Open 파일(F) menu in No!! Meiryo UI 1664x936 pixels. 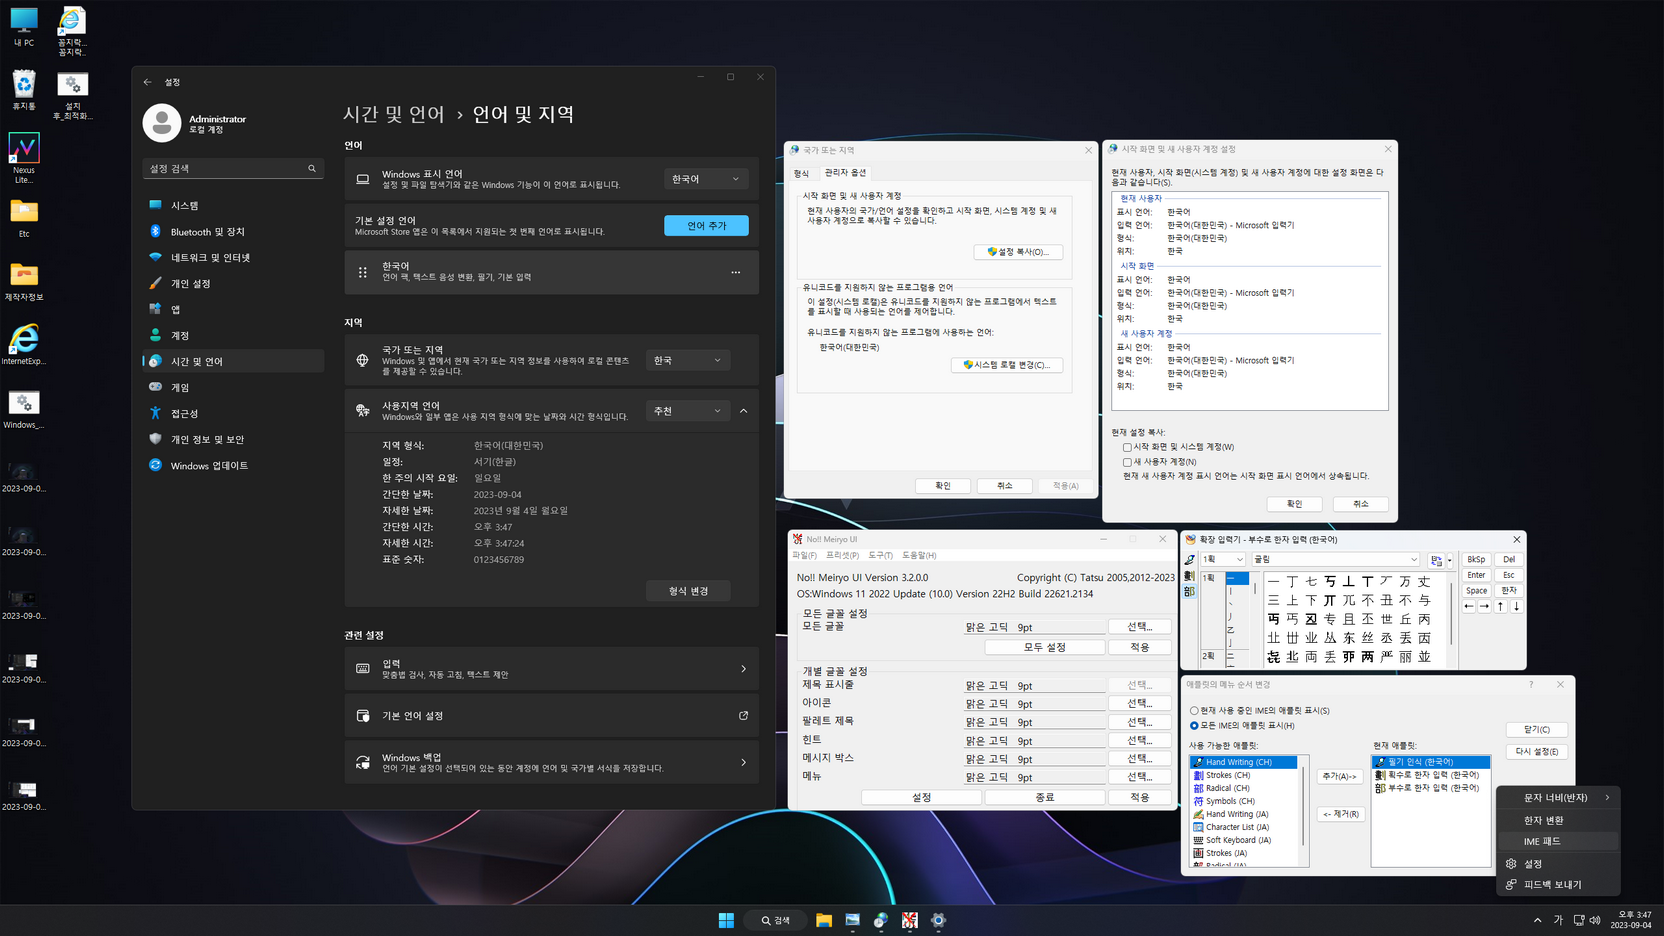point(804,555)
